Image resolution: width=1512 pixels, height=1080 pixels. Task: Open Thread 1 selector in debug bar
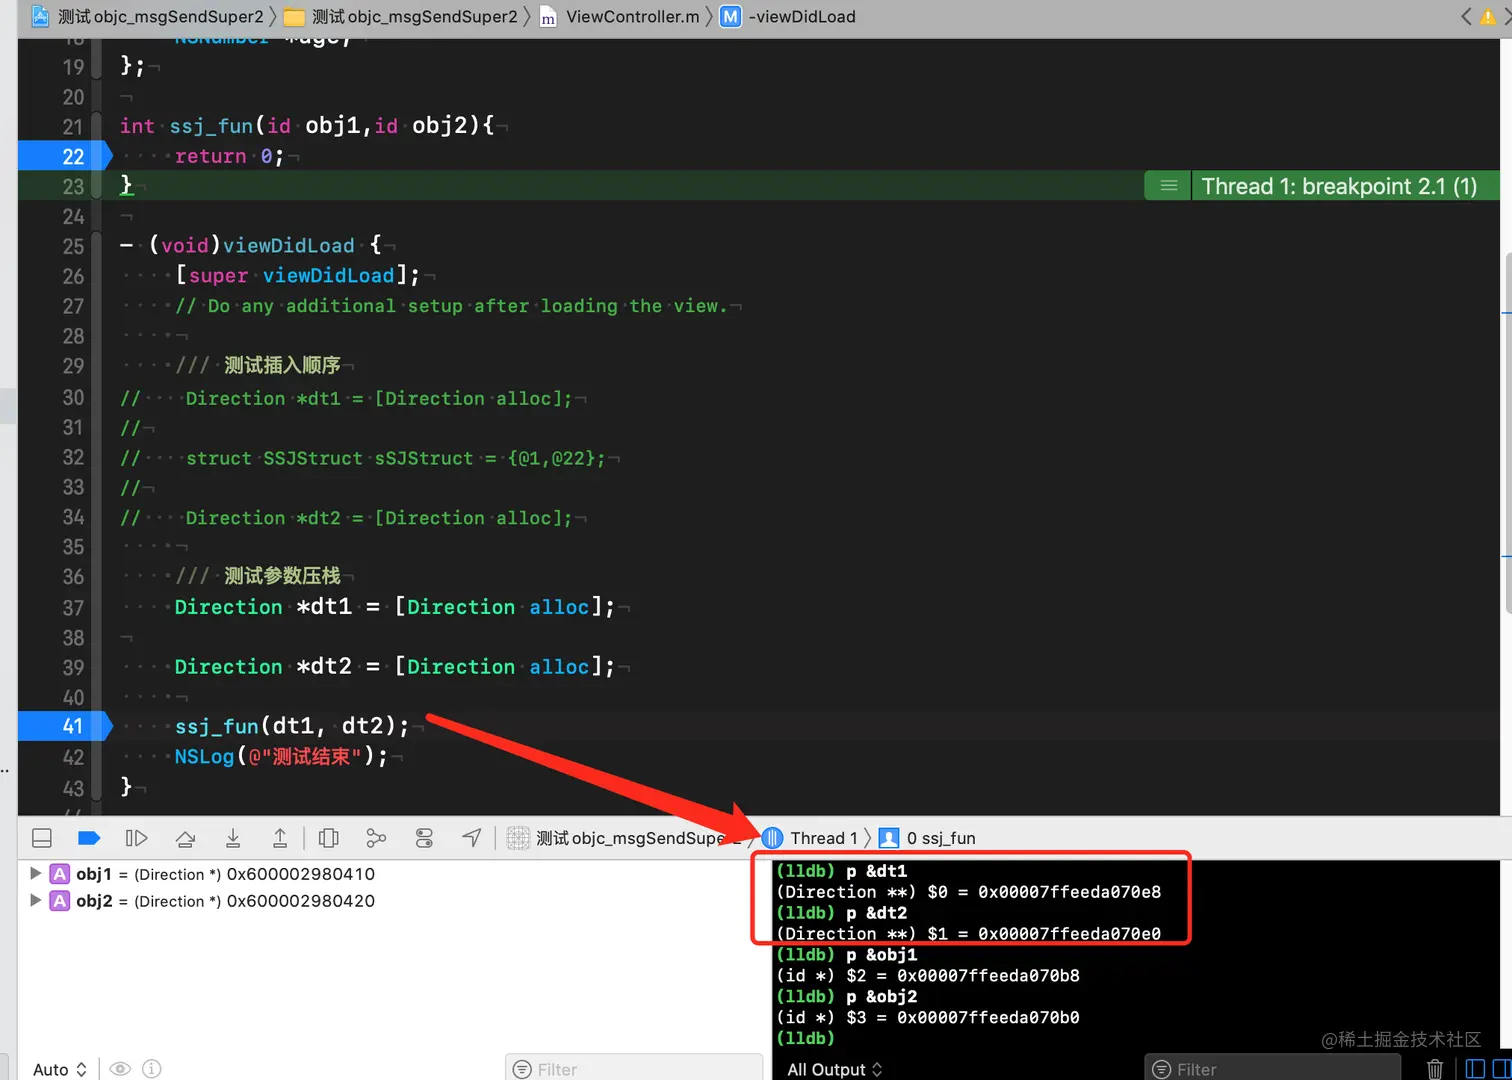pos(810,838)
